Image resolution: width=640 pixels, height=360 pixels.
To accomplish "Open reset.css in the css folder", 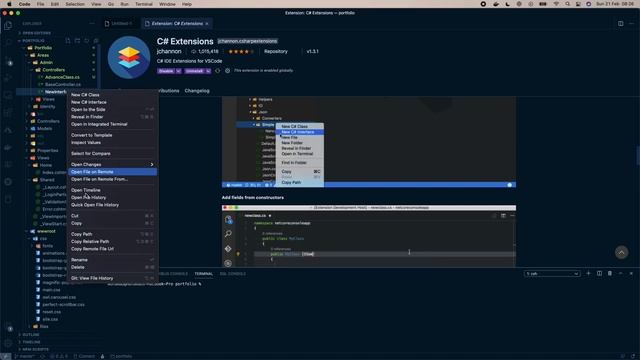I will tap(51, 312).
